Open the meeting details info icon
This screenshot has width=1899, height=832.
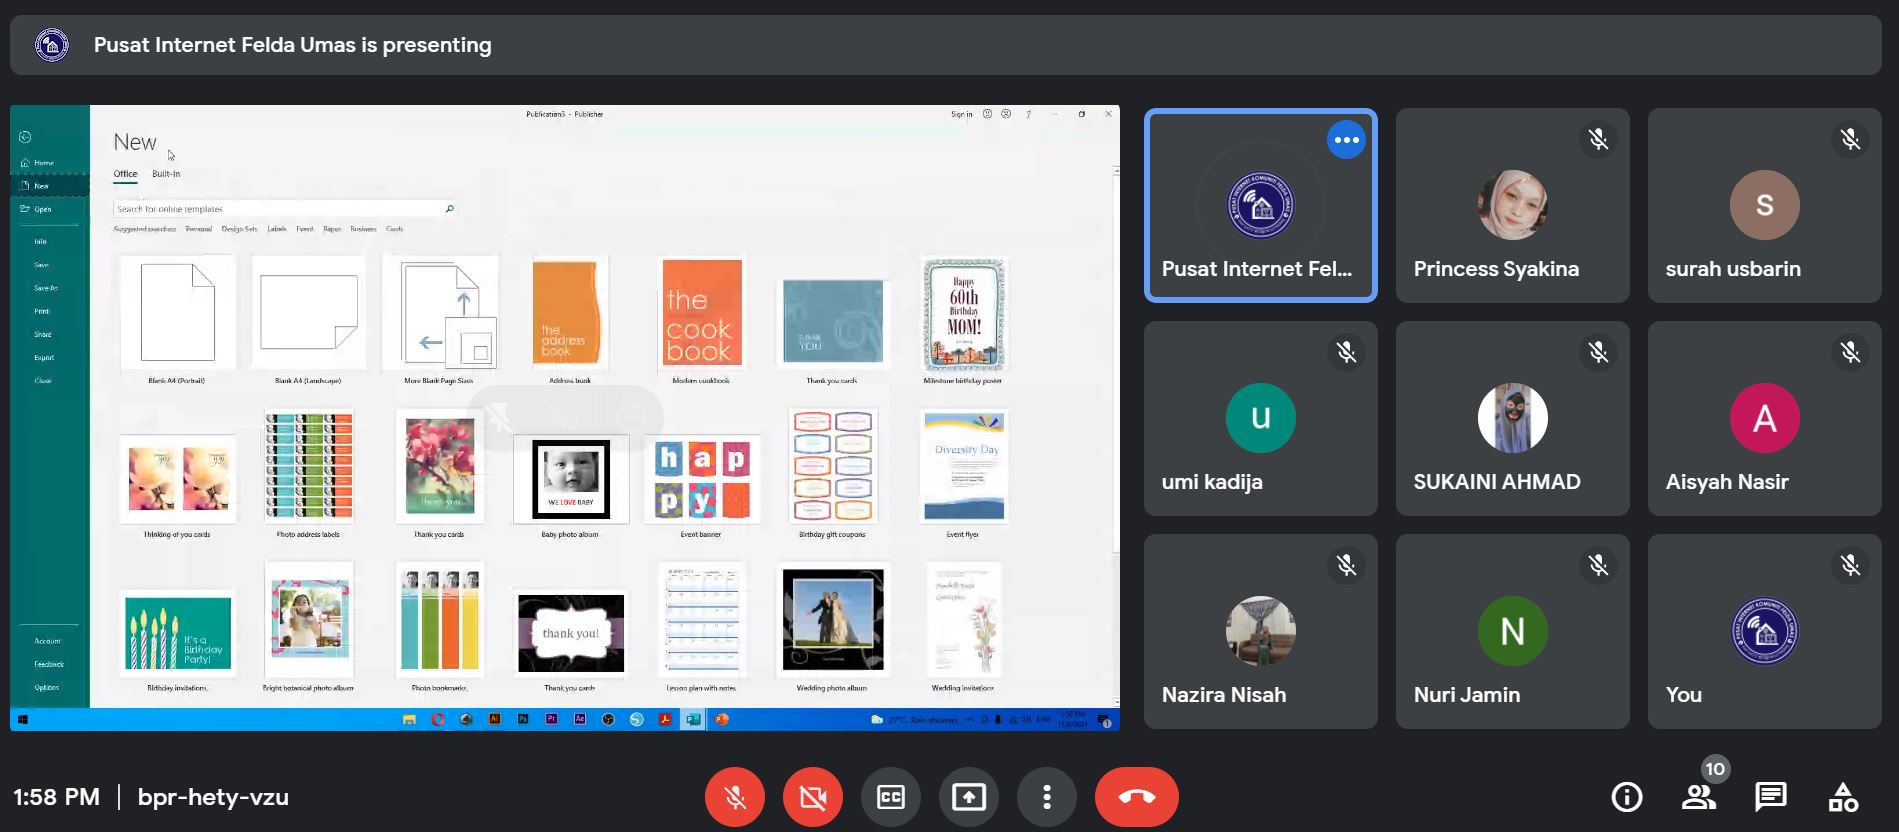[1626, 797]
